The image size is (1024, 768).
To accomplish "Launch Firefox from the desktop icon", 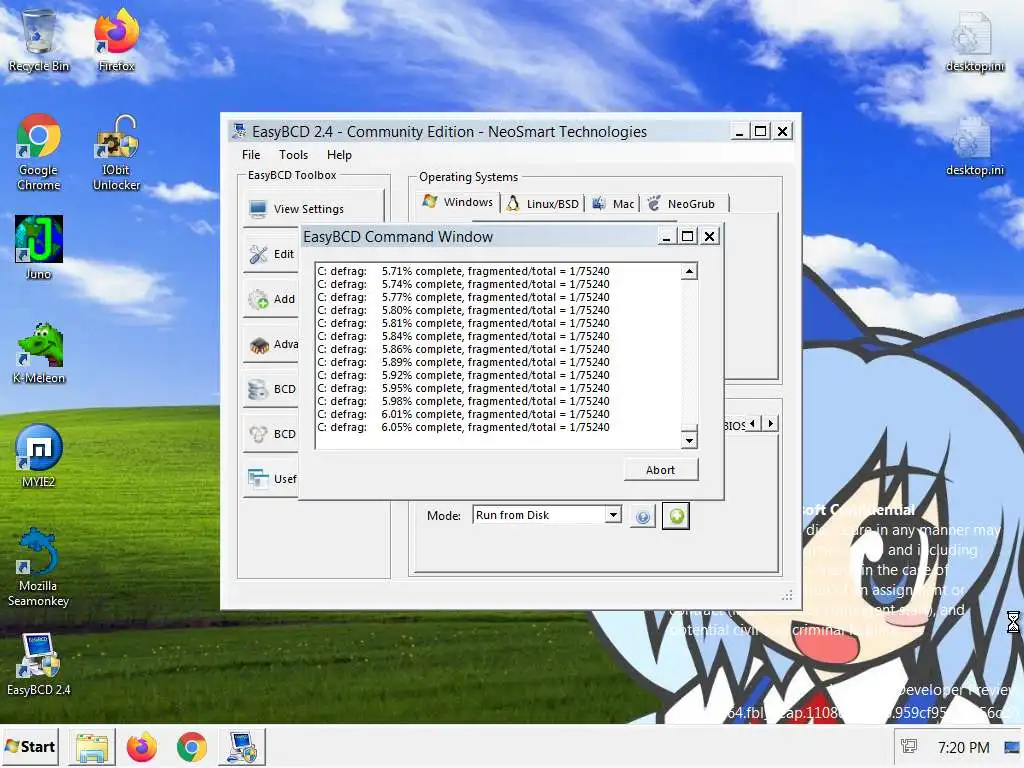I will coord(116,40).
